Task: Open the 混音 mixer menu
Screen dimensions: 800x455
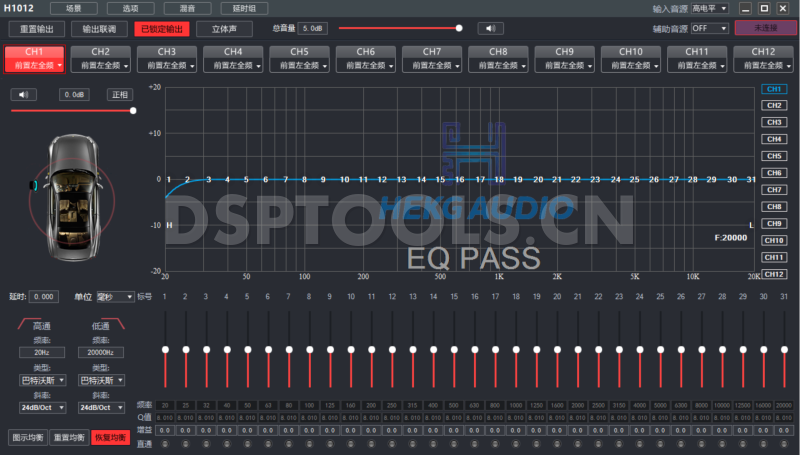Action: coord(187,9)
